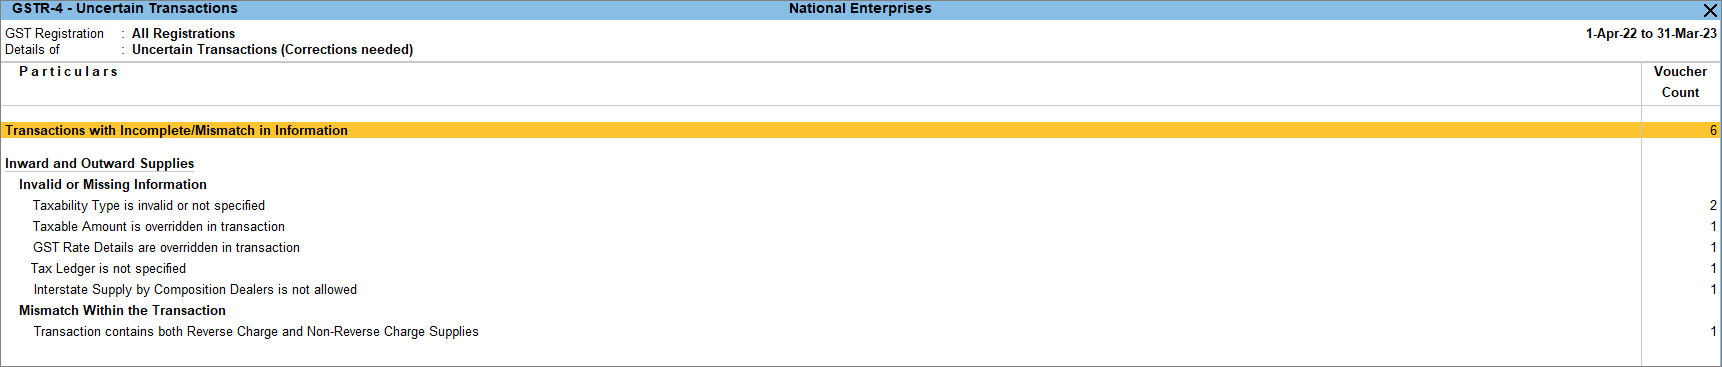This screenshot has height=367, width=1722.
Task: Click the Particulars column header
Action: 68,71
